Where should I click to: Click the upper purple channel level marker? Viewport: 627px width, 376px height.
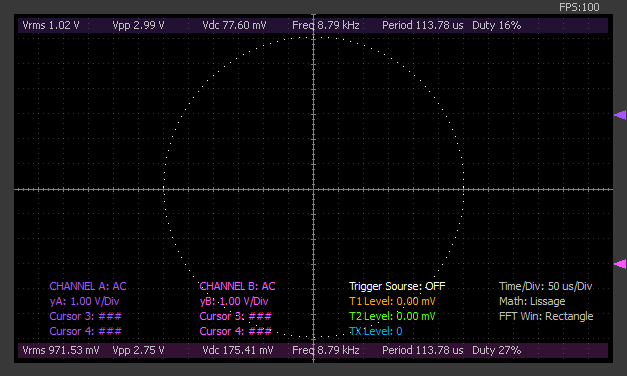(620, 115)
